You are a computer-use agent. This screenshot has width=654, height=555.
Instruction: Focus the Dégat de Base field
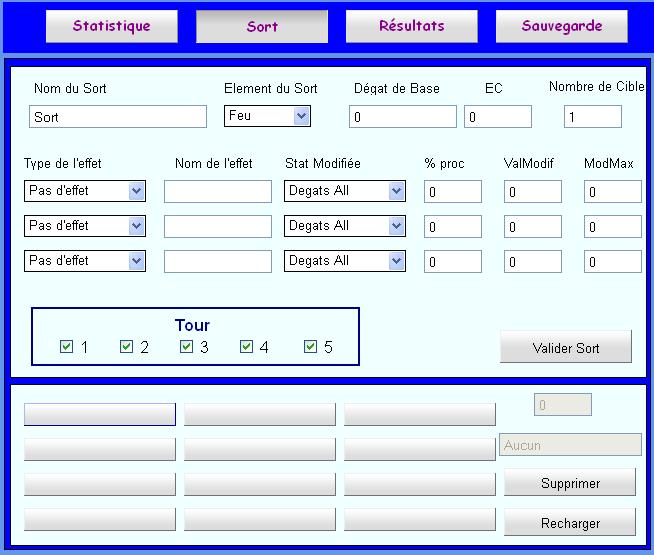402,117
